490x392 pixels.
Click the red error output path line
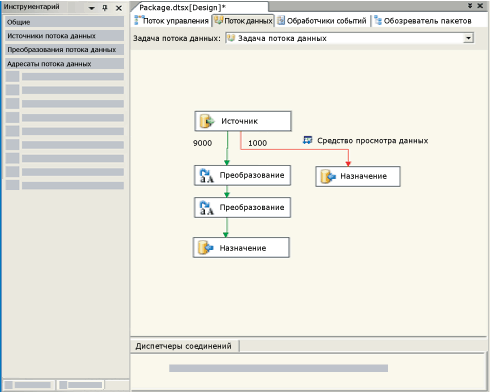click(294, 149)
